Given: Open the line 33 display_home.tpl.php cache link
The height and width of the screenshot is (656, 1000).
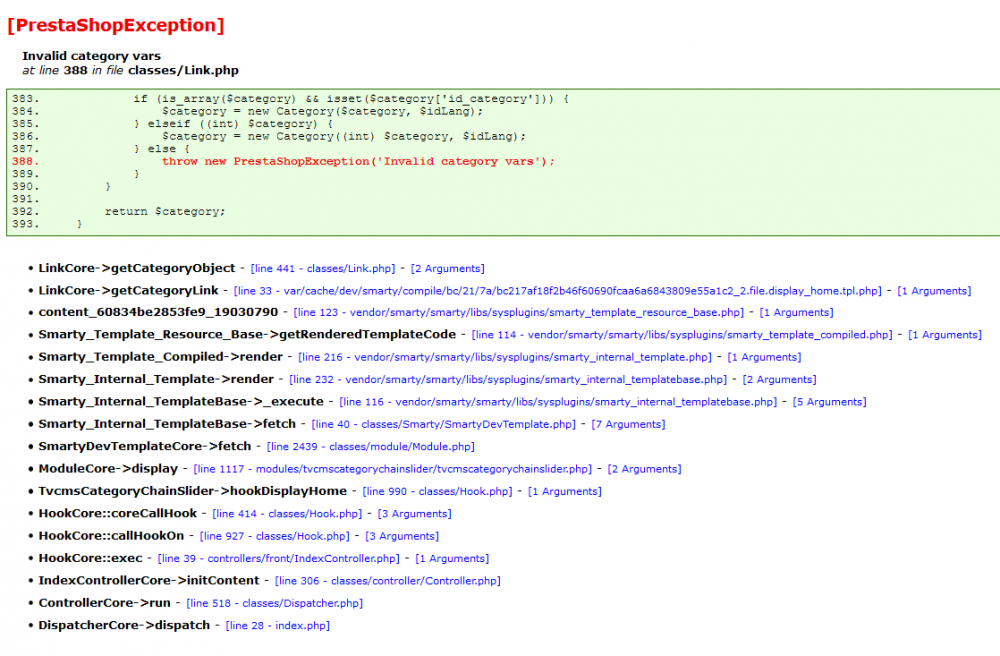Looking at the screenshot, I should coord(557,291).
